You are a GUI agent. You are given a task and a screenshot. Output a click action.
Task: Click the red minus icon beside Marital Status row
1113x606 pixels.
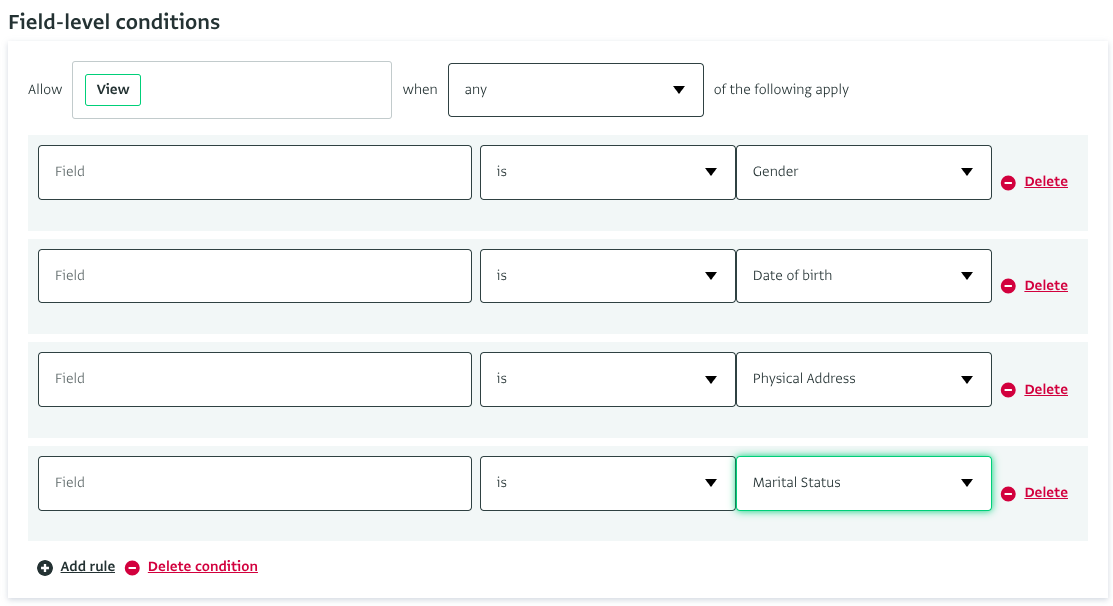click(x=1008, y=493)
